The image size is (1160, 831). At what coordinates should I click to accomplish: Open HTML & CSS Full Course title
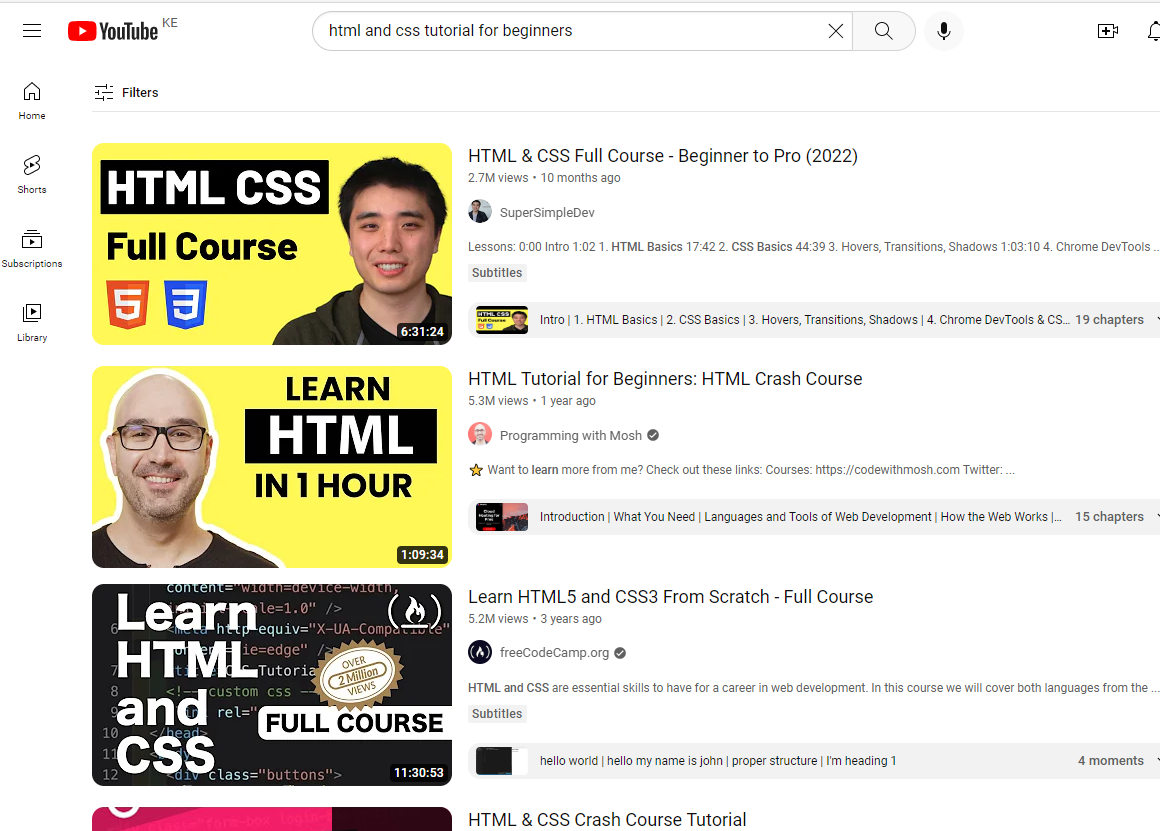663,156
